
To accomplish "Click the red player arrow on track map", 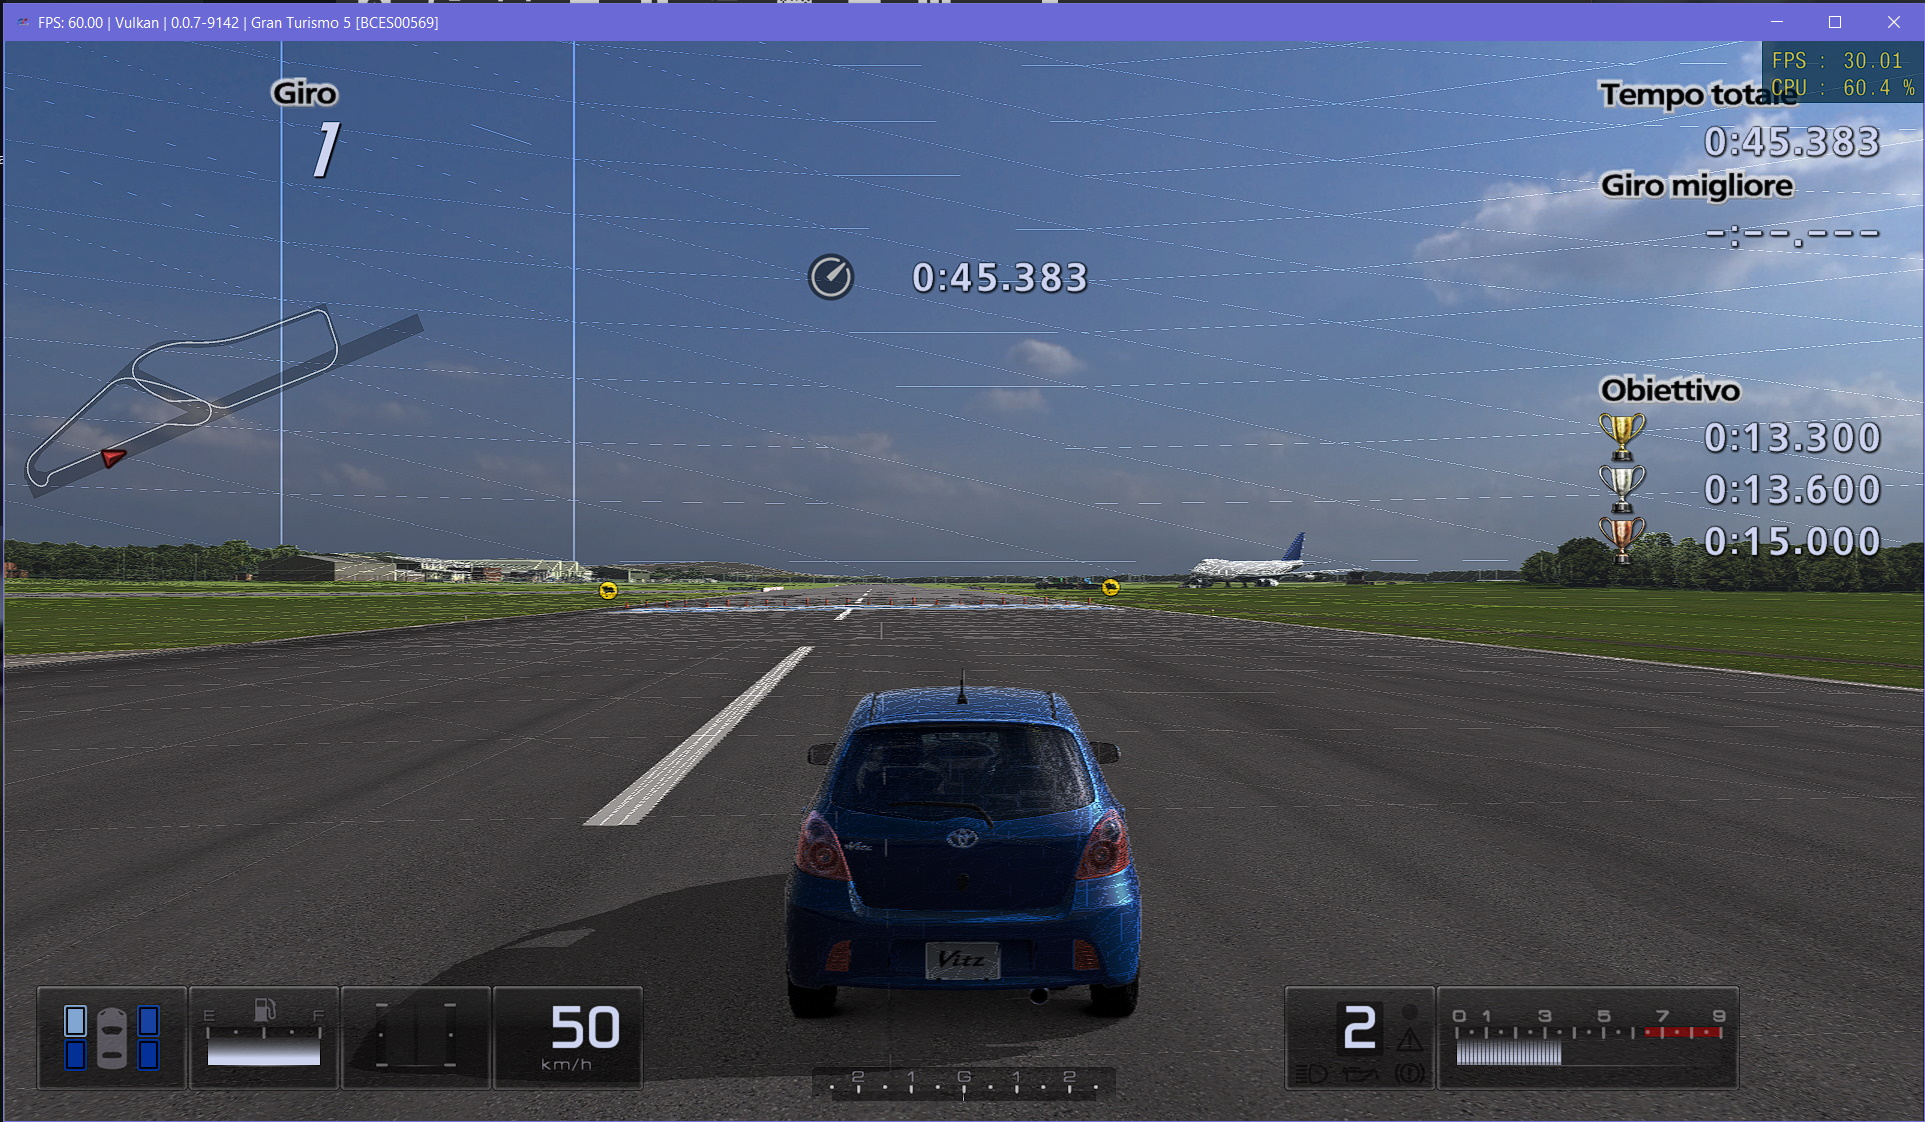I will coord(112,457).
